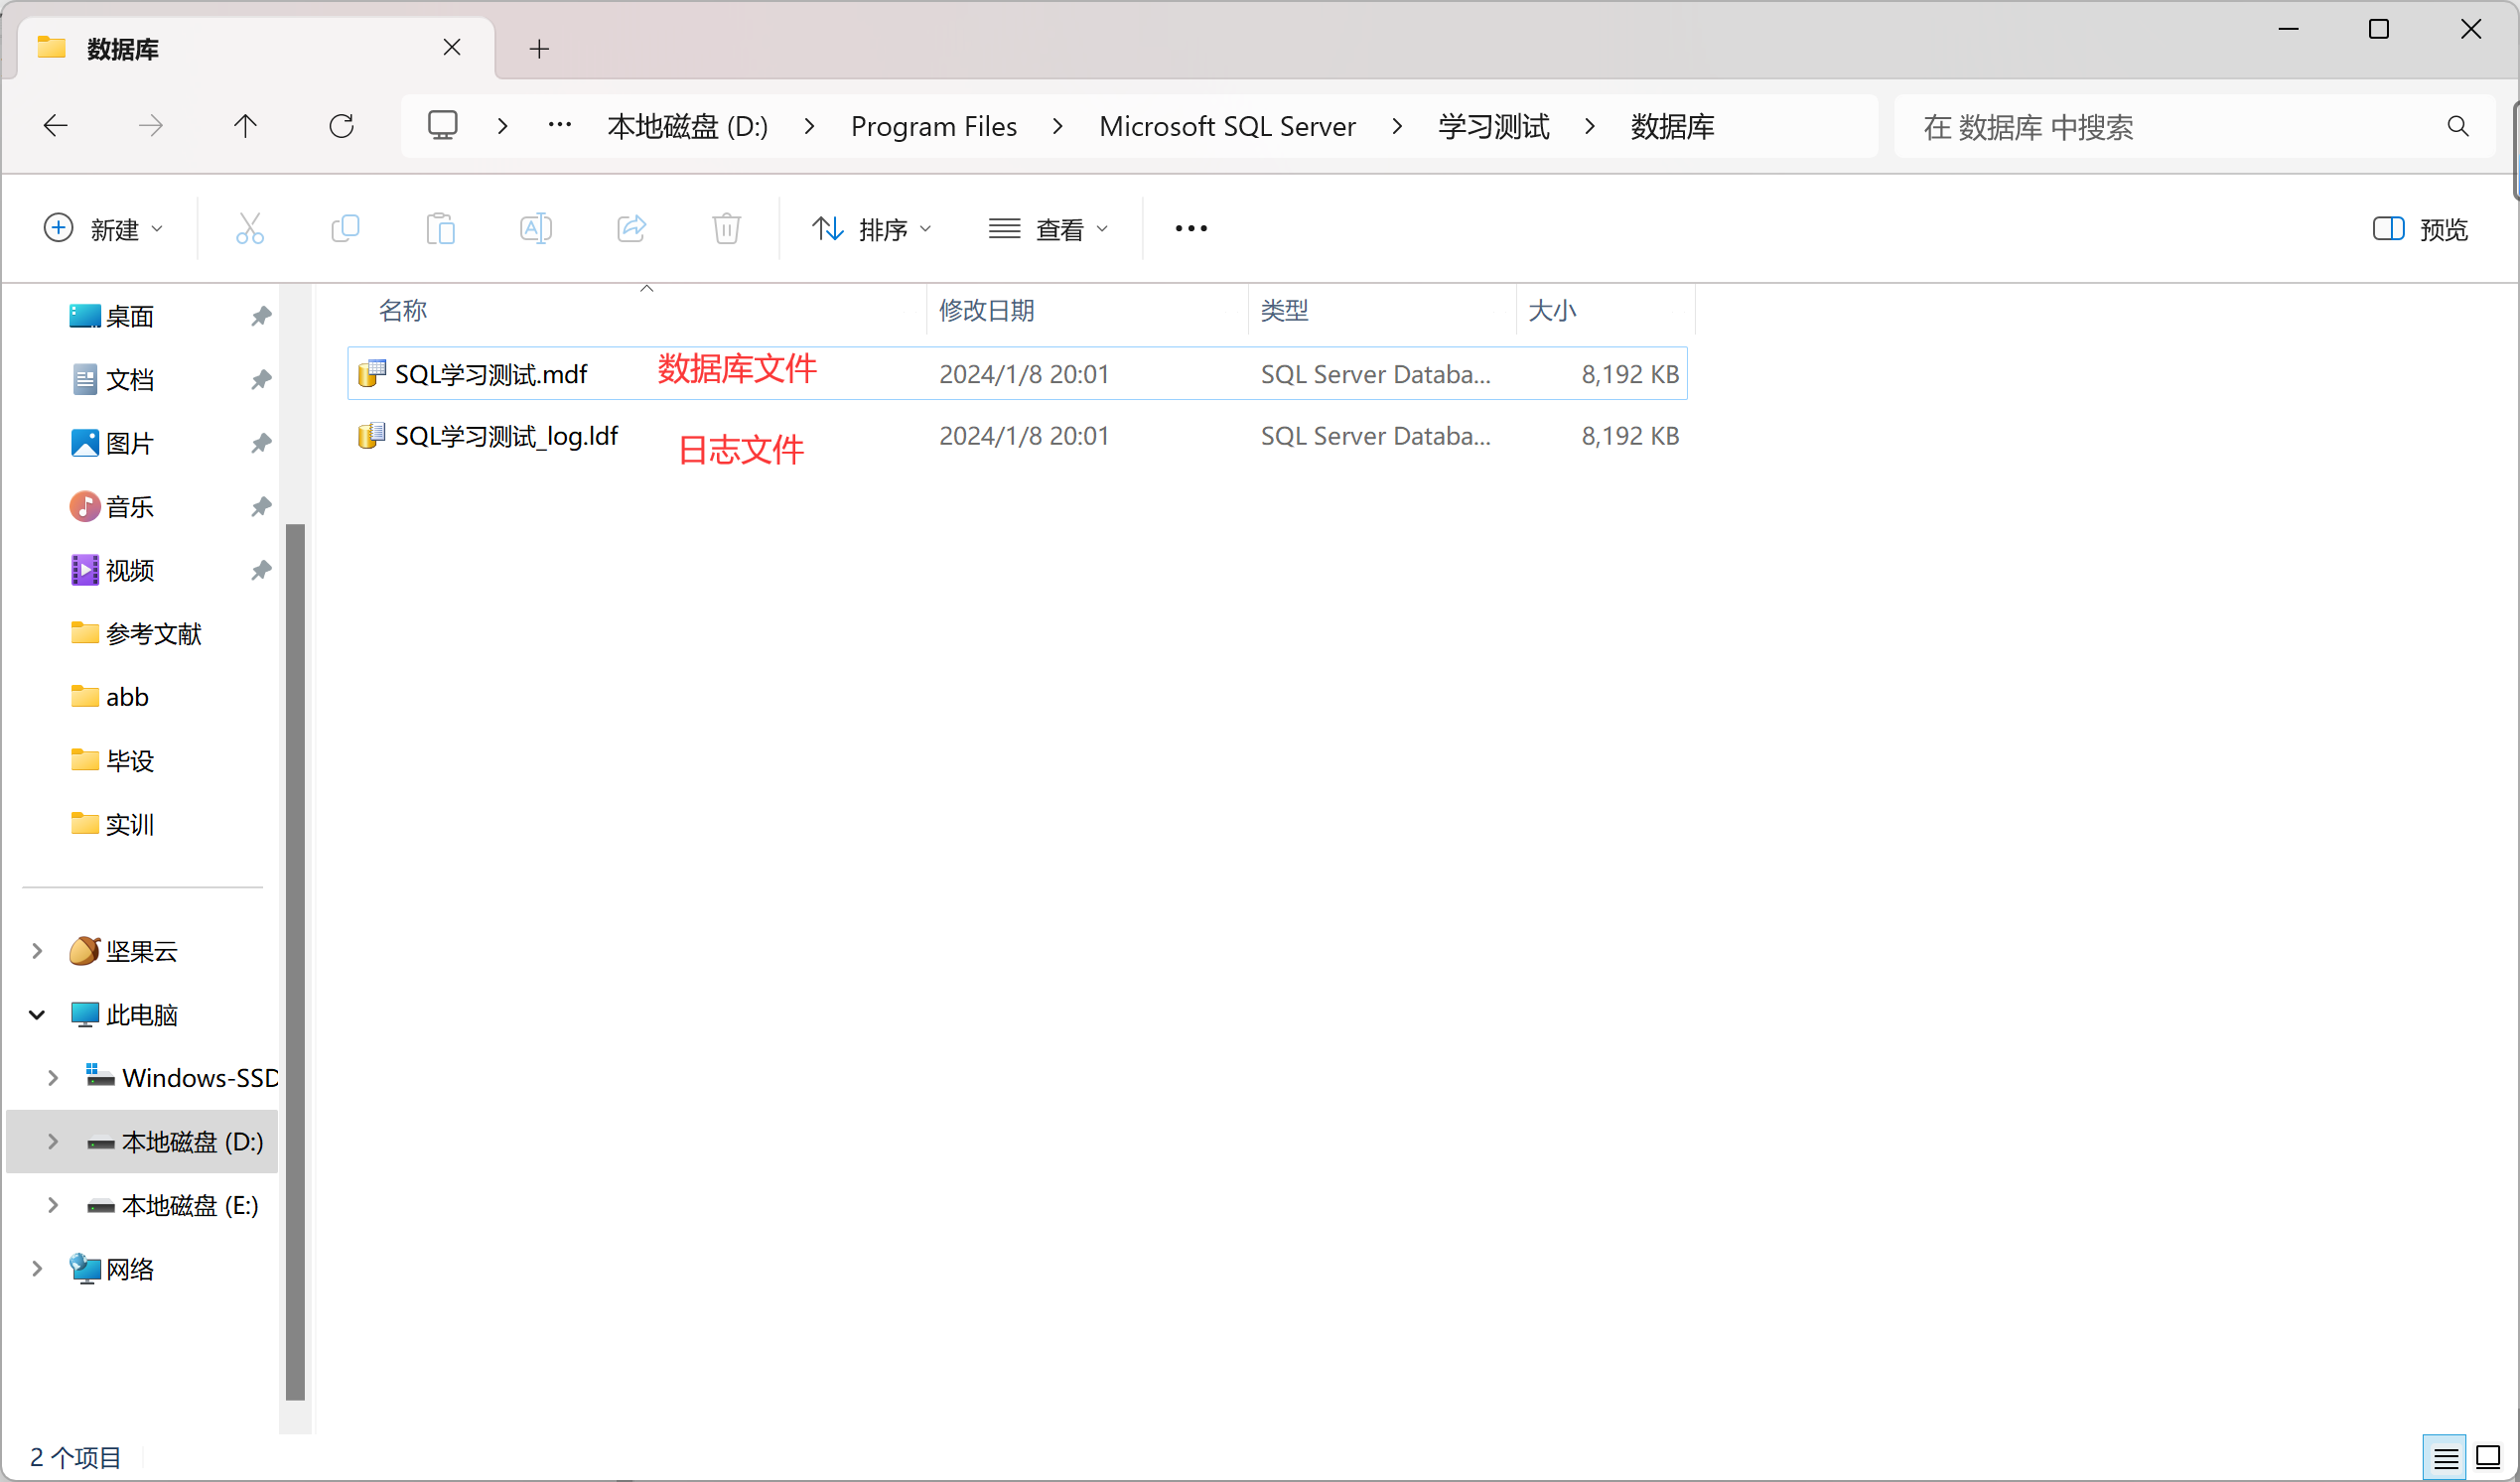Switch to large thumbnails view in status bar
This screenshot has width=2520, height=1482.
(2487, 1457)
